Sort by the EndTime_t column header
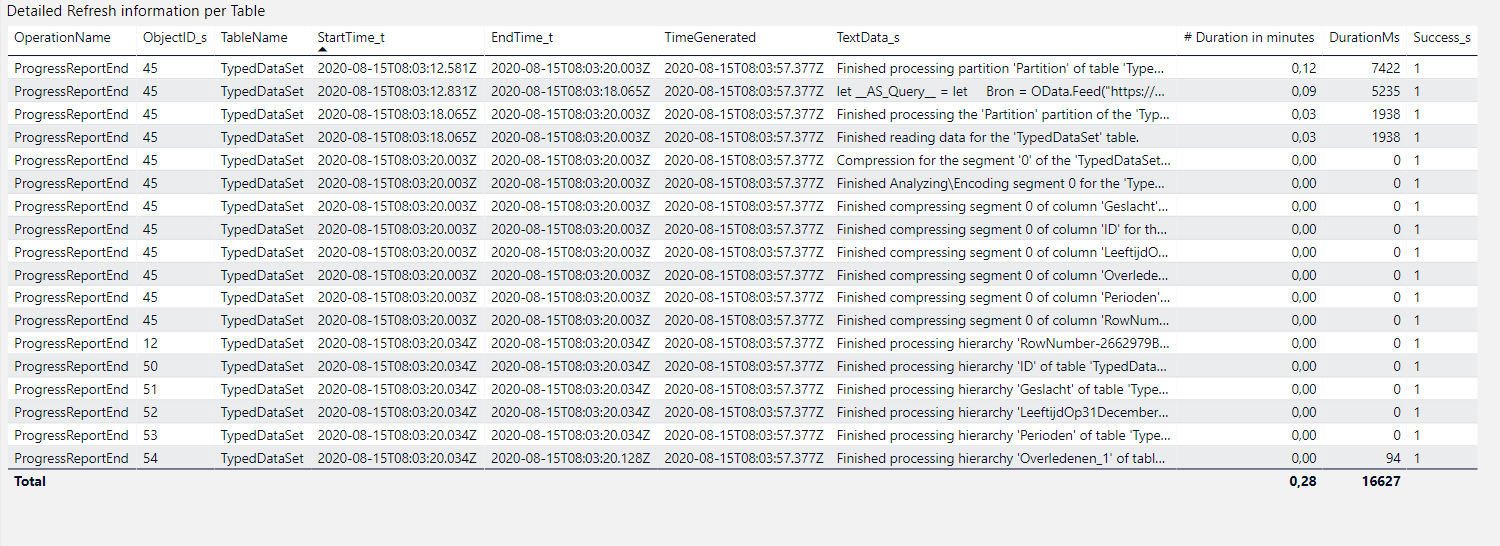 point(522,38)
